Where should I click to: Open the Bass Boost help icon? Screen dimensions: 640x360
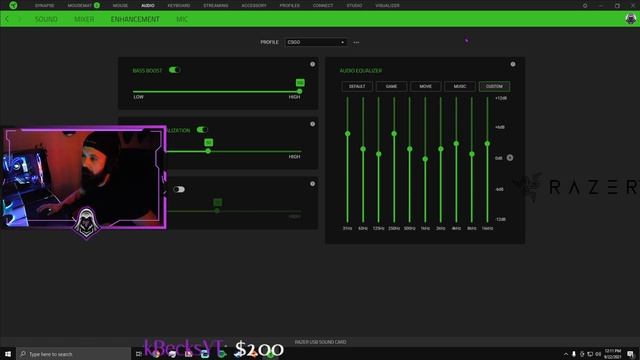(312, 64)
